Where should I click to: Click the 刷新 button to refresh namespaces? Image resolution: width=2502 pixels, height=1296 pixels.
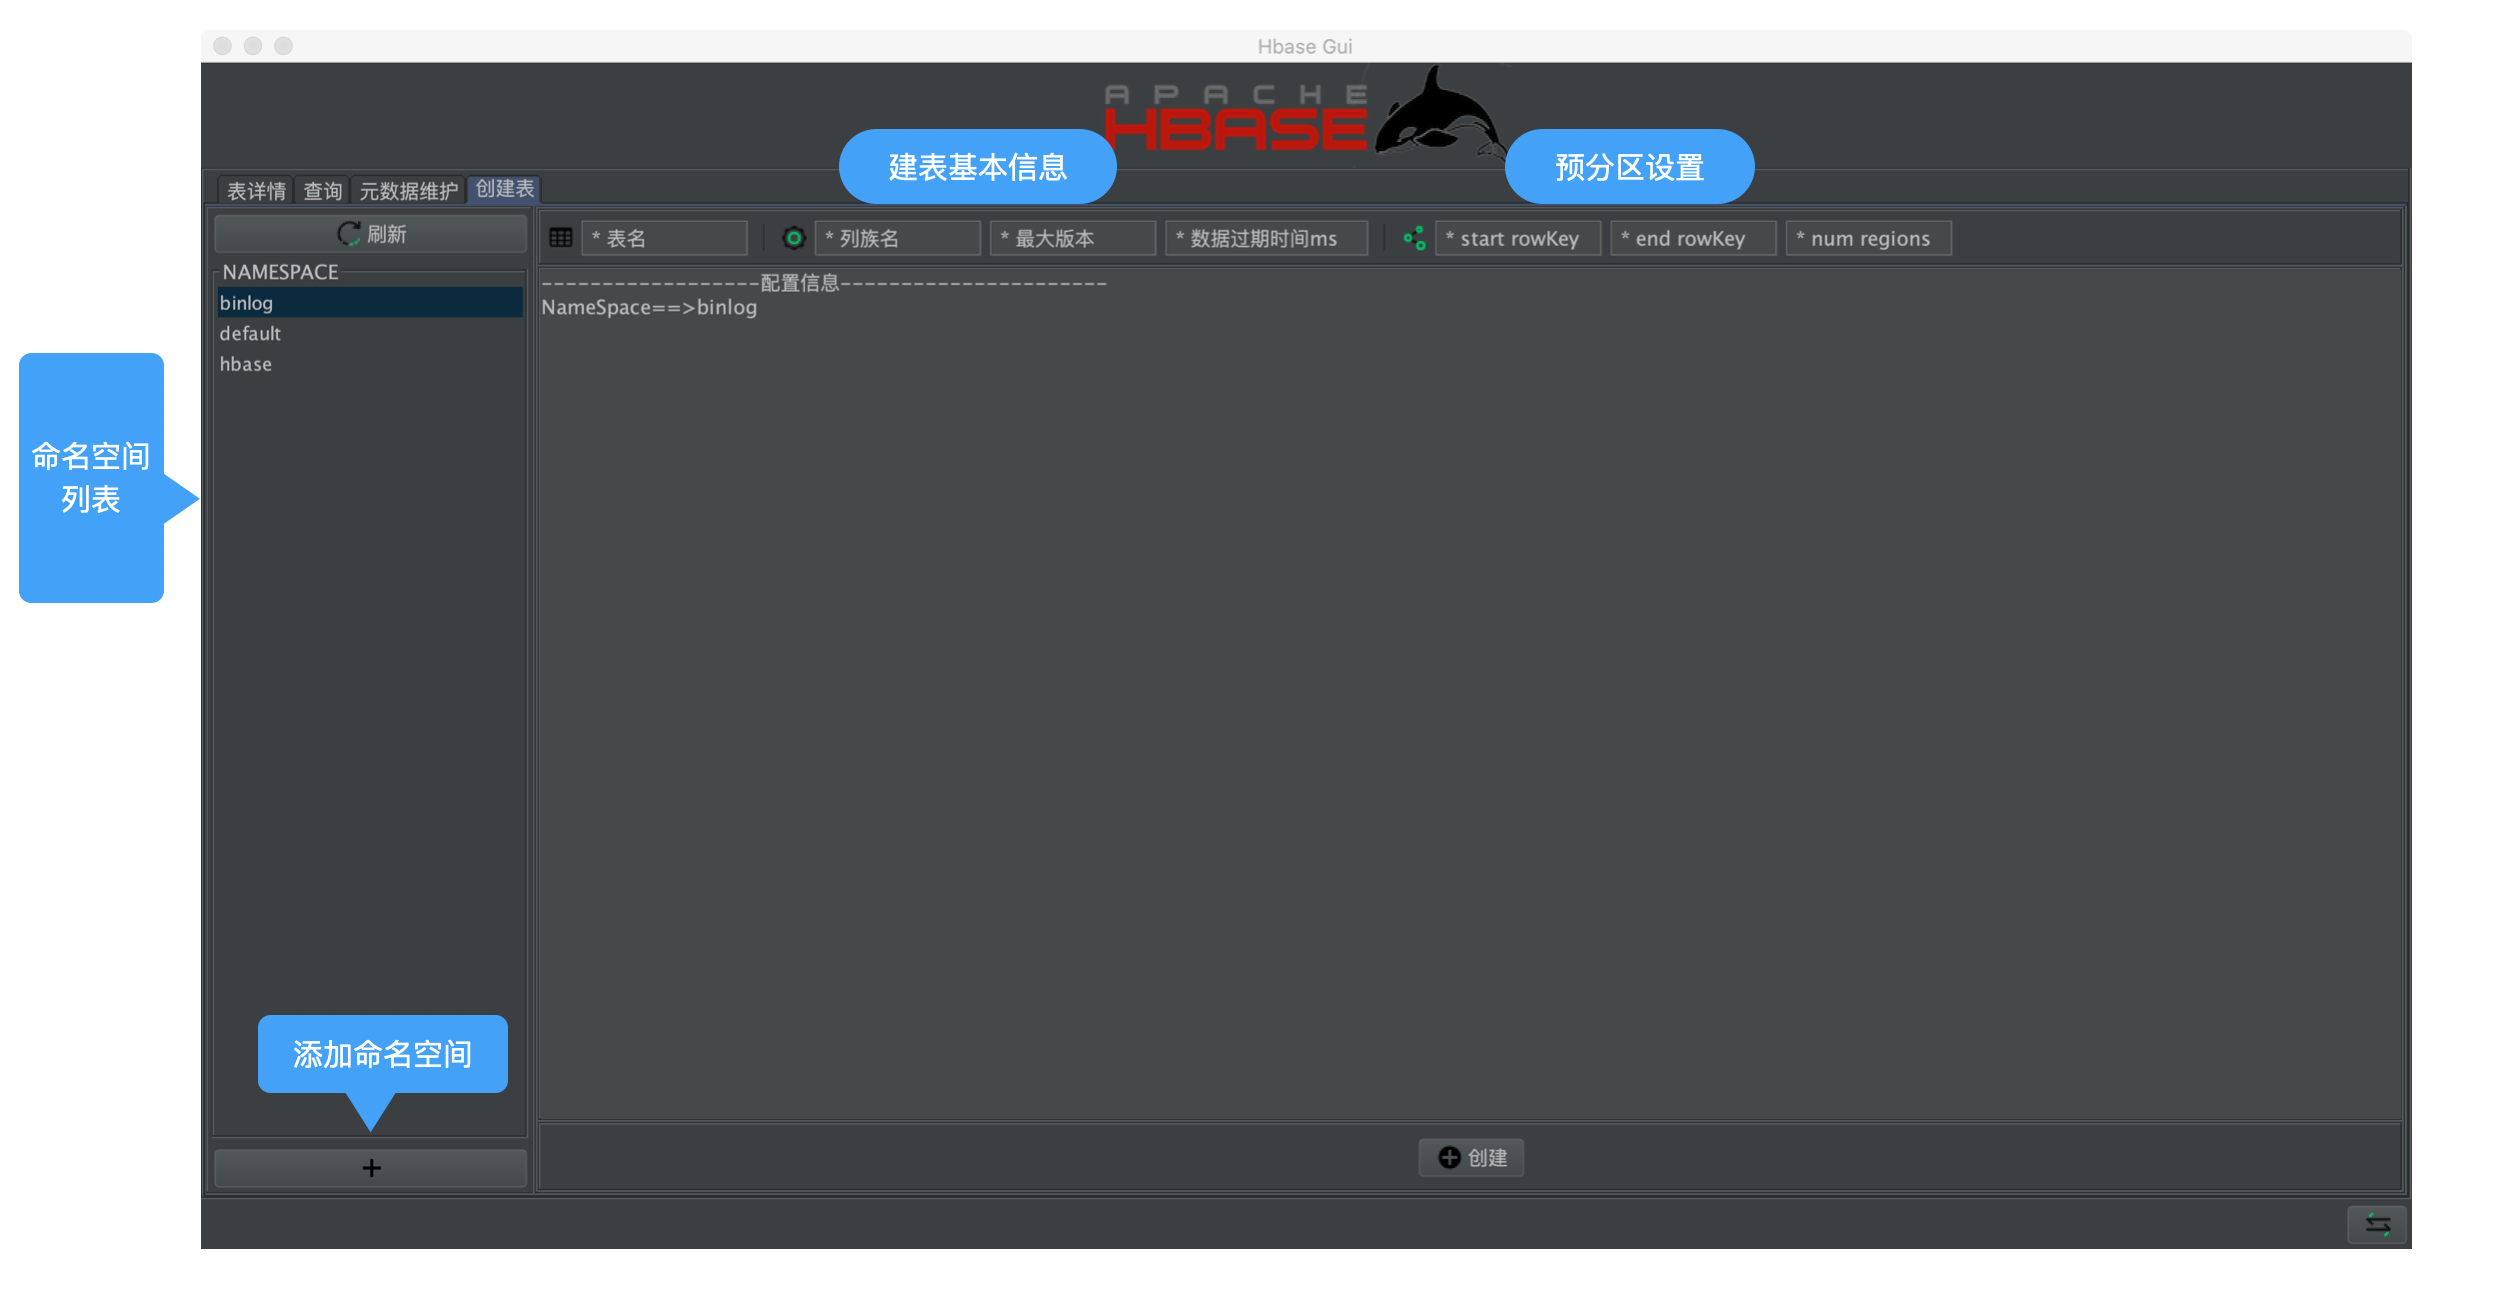tap(370, 232)
